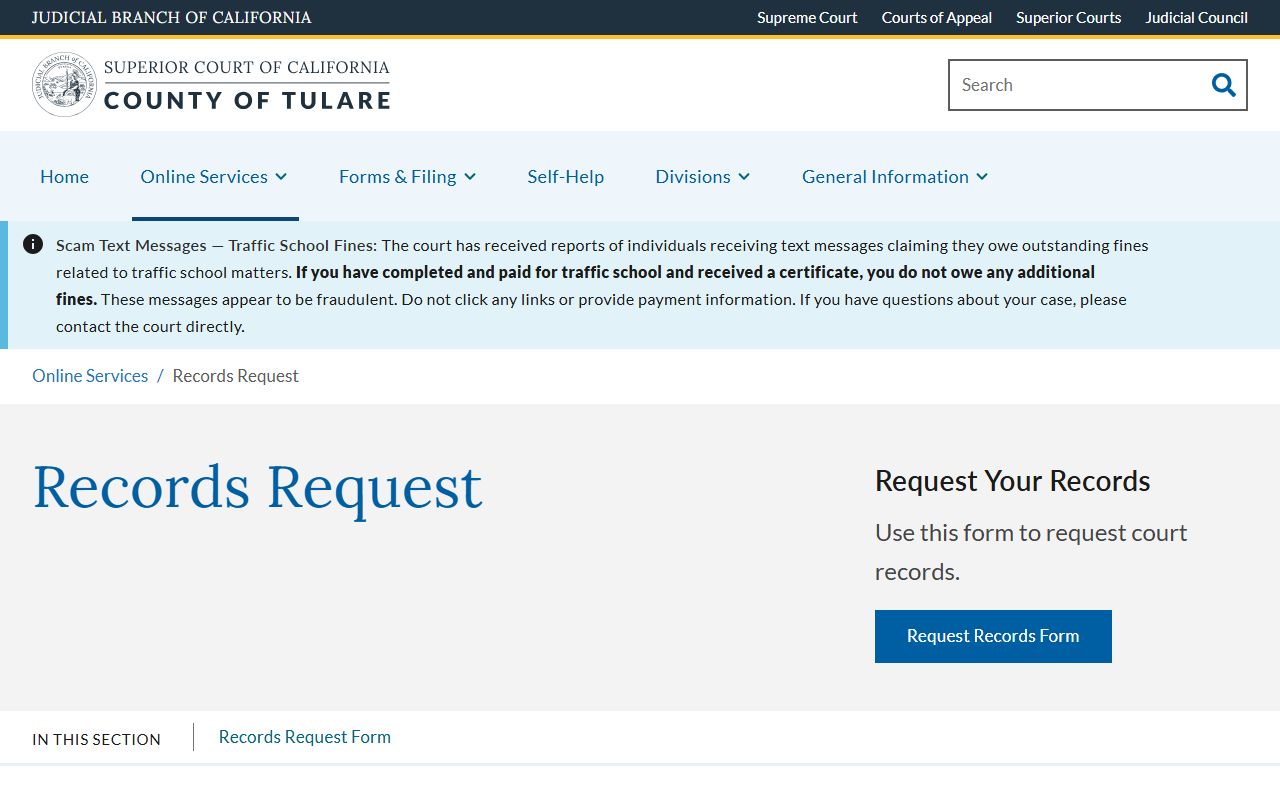Click the County of Tulare site title
Viewport: 1280px width, 800px height.
tap(247, 100)
